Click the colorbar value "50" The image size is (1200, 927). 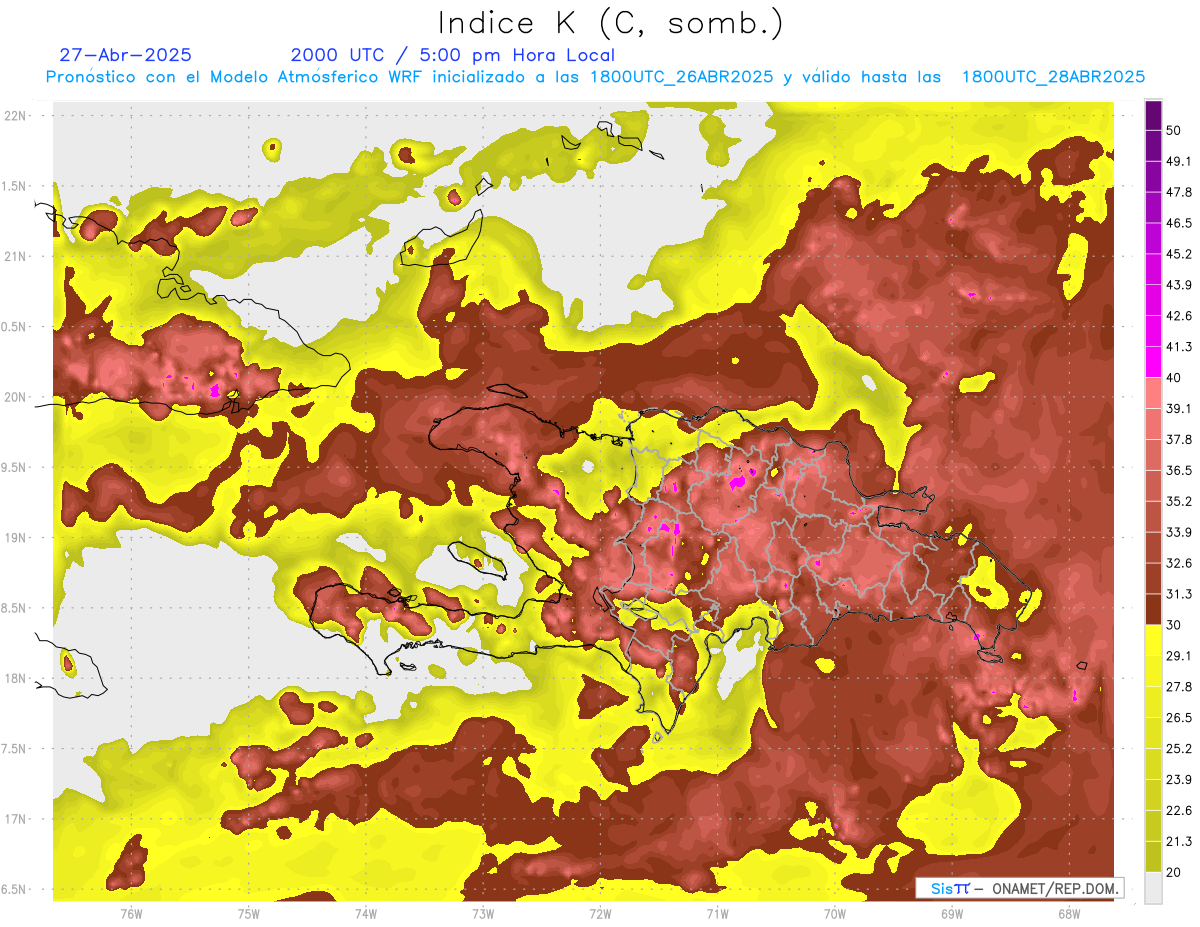pos(1174,130)
